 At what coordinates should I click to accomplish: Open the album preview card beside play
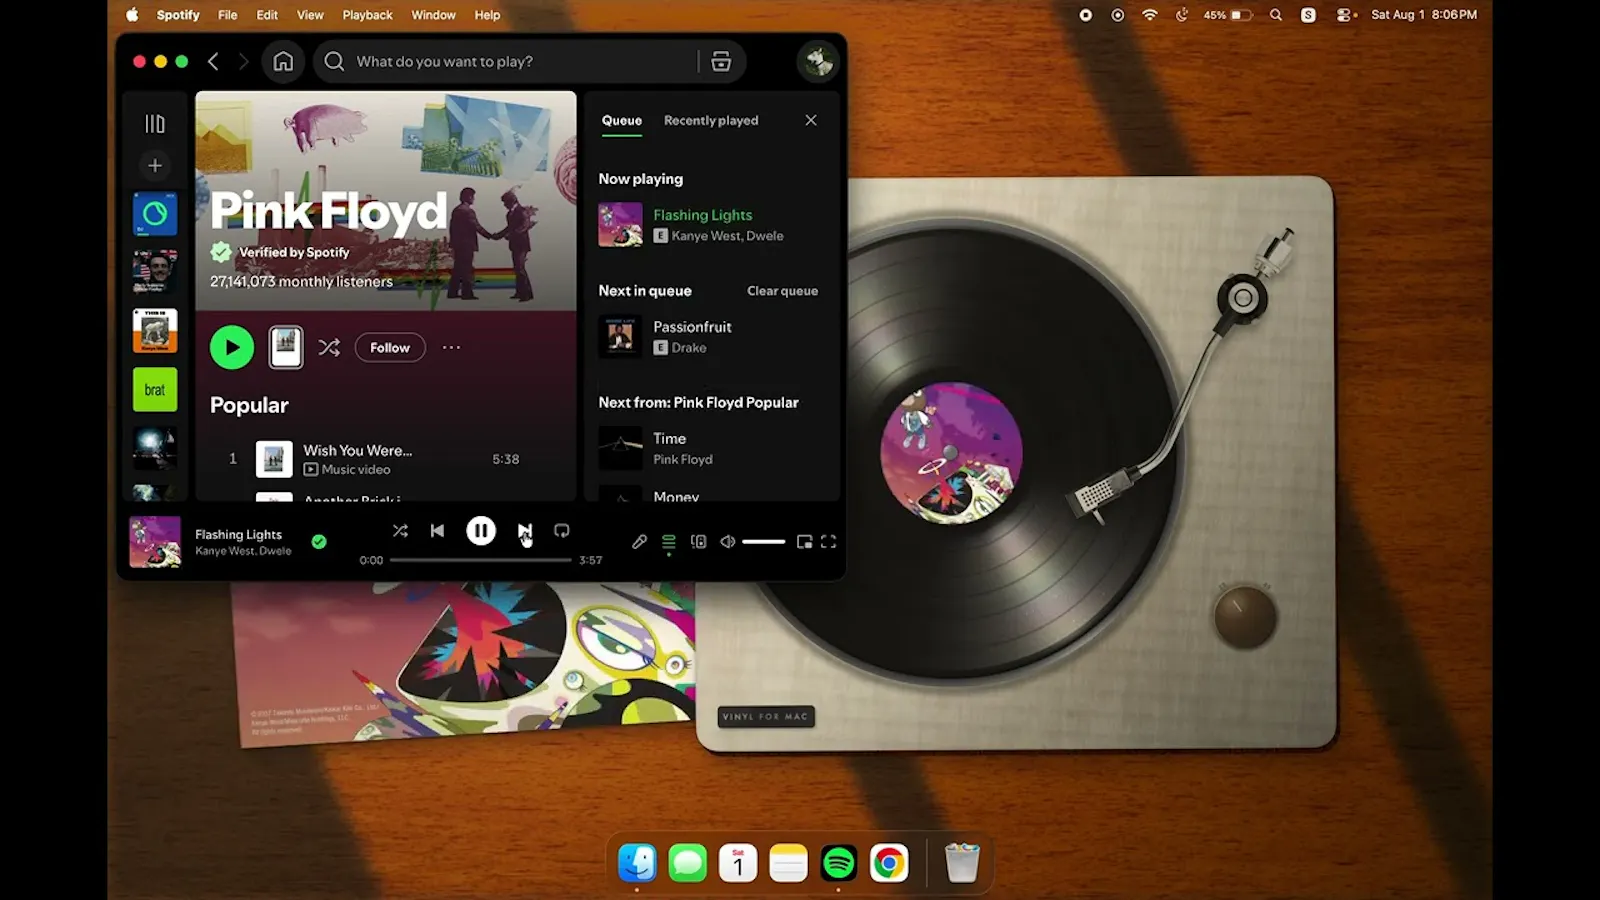[x=286, y=347]
